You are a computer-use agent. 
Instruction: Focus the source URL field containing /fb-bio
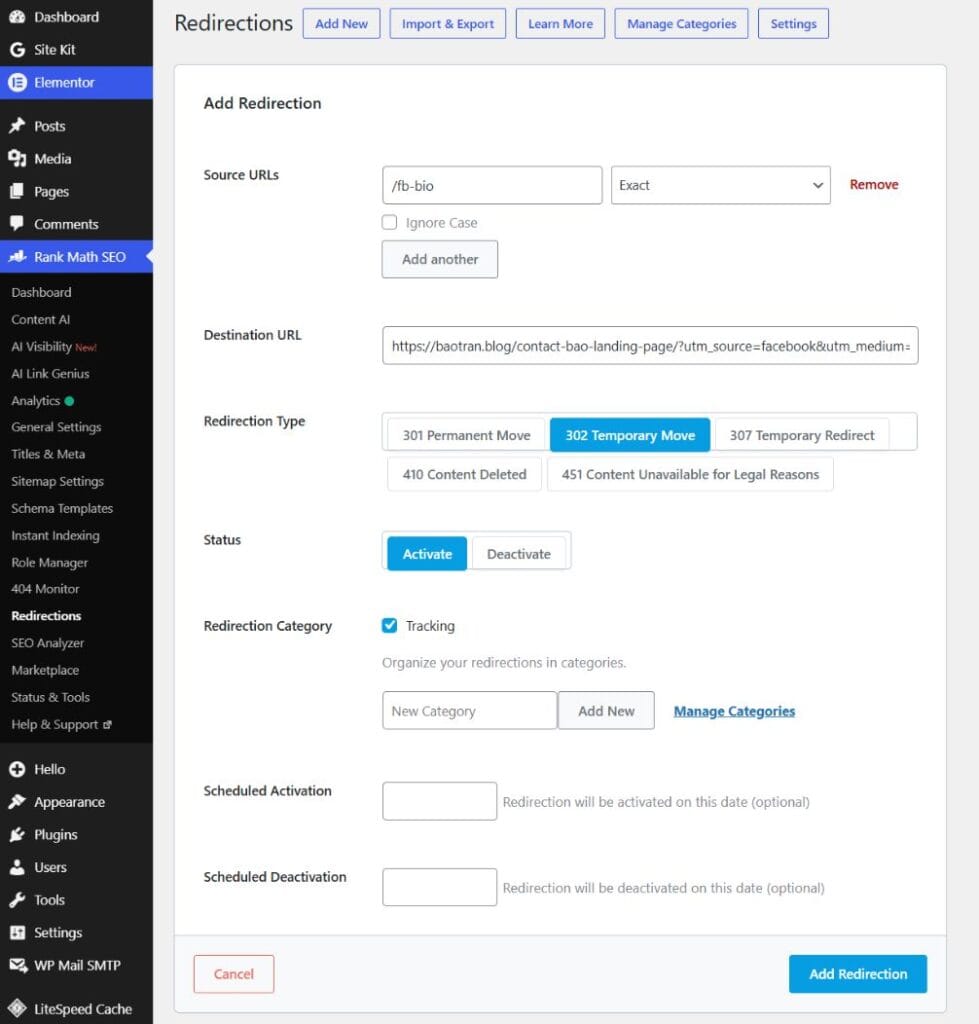(x=492, y=185)
